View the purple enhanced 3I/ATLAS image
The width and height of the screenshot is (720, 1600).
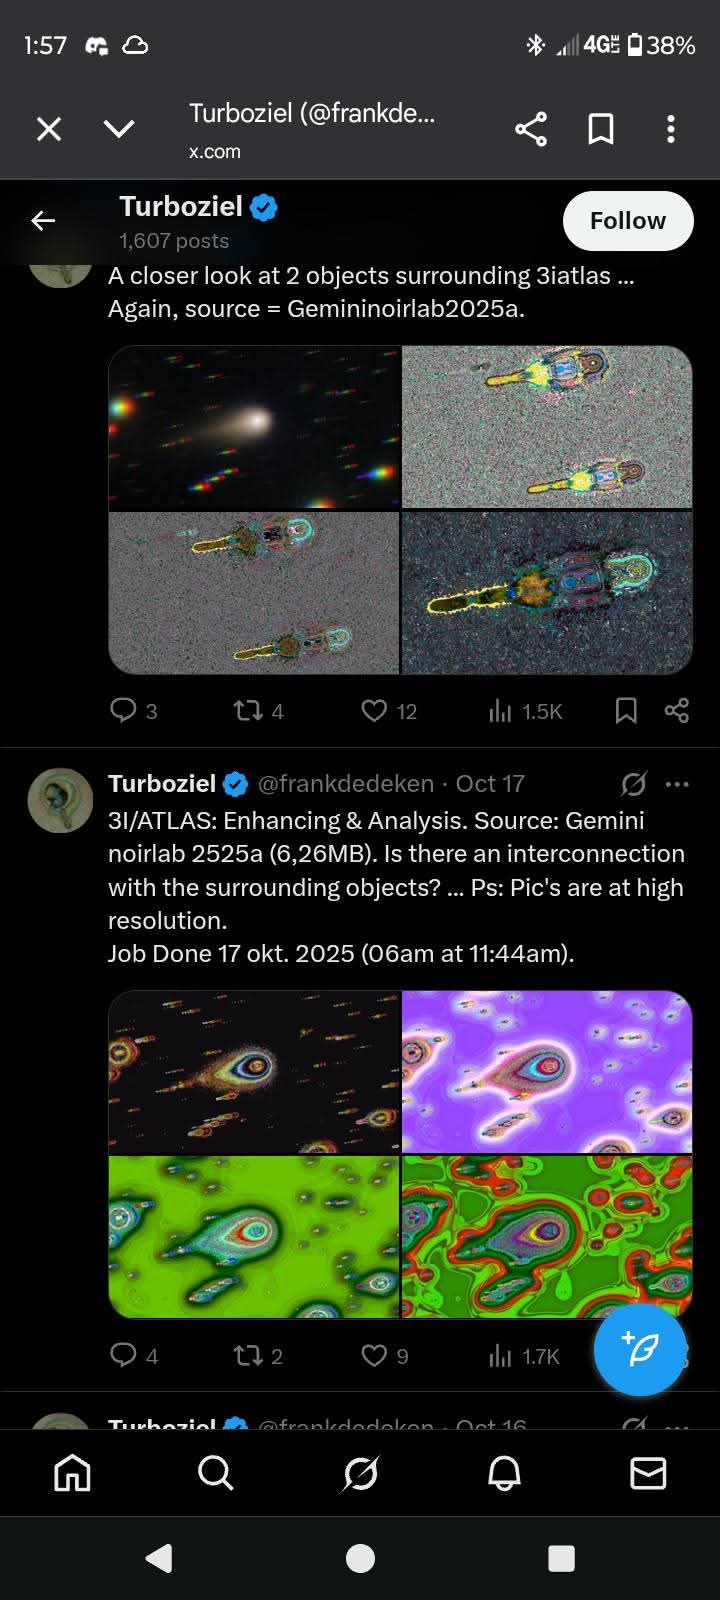547,1071
